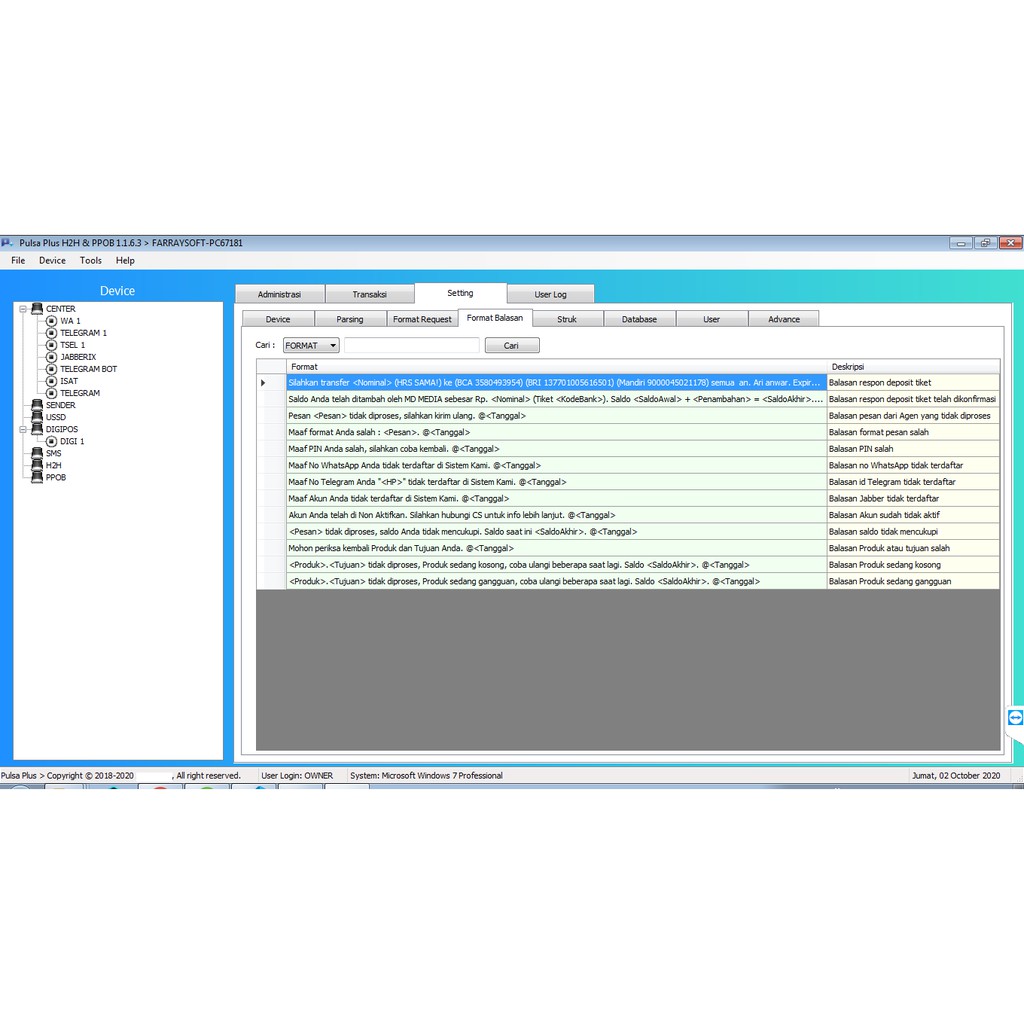Click 'Balasan Produk sedang gangguan' description cell
Screen dimensions: 1024x1024
tap(913, 581)
